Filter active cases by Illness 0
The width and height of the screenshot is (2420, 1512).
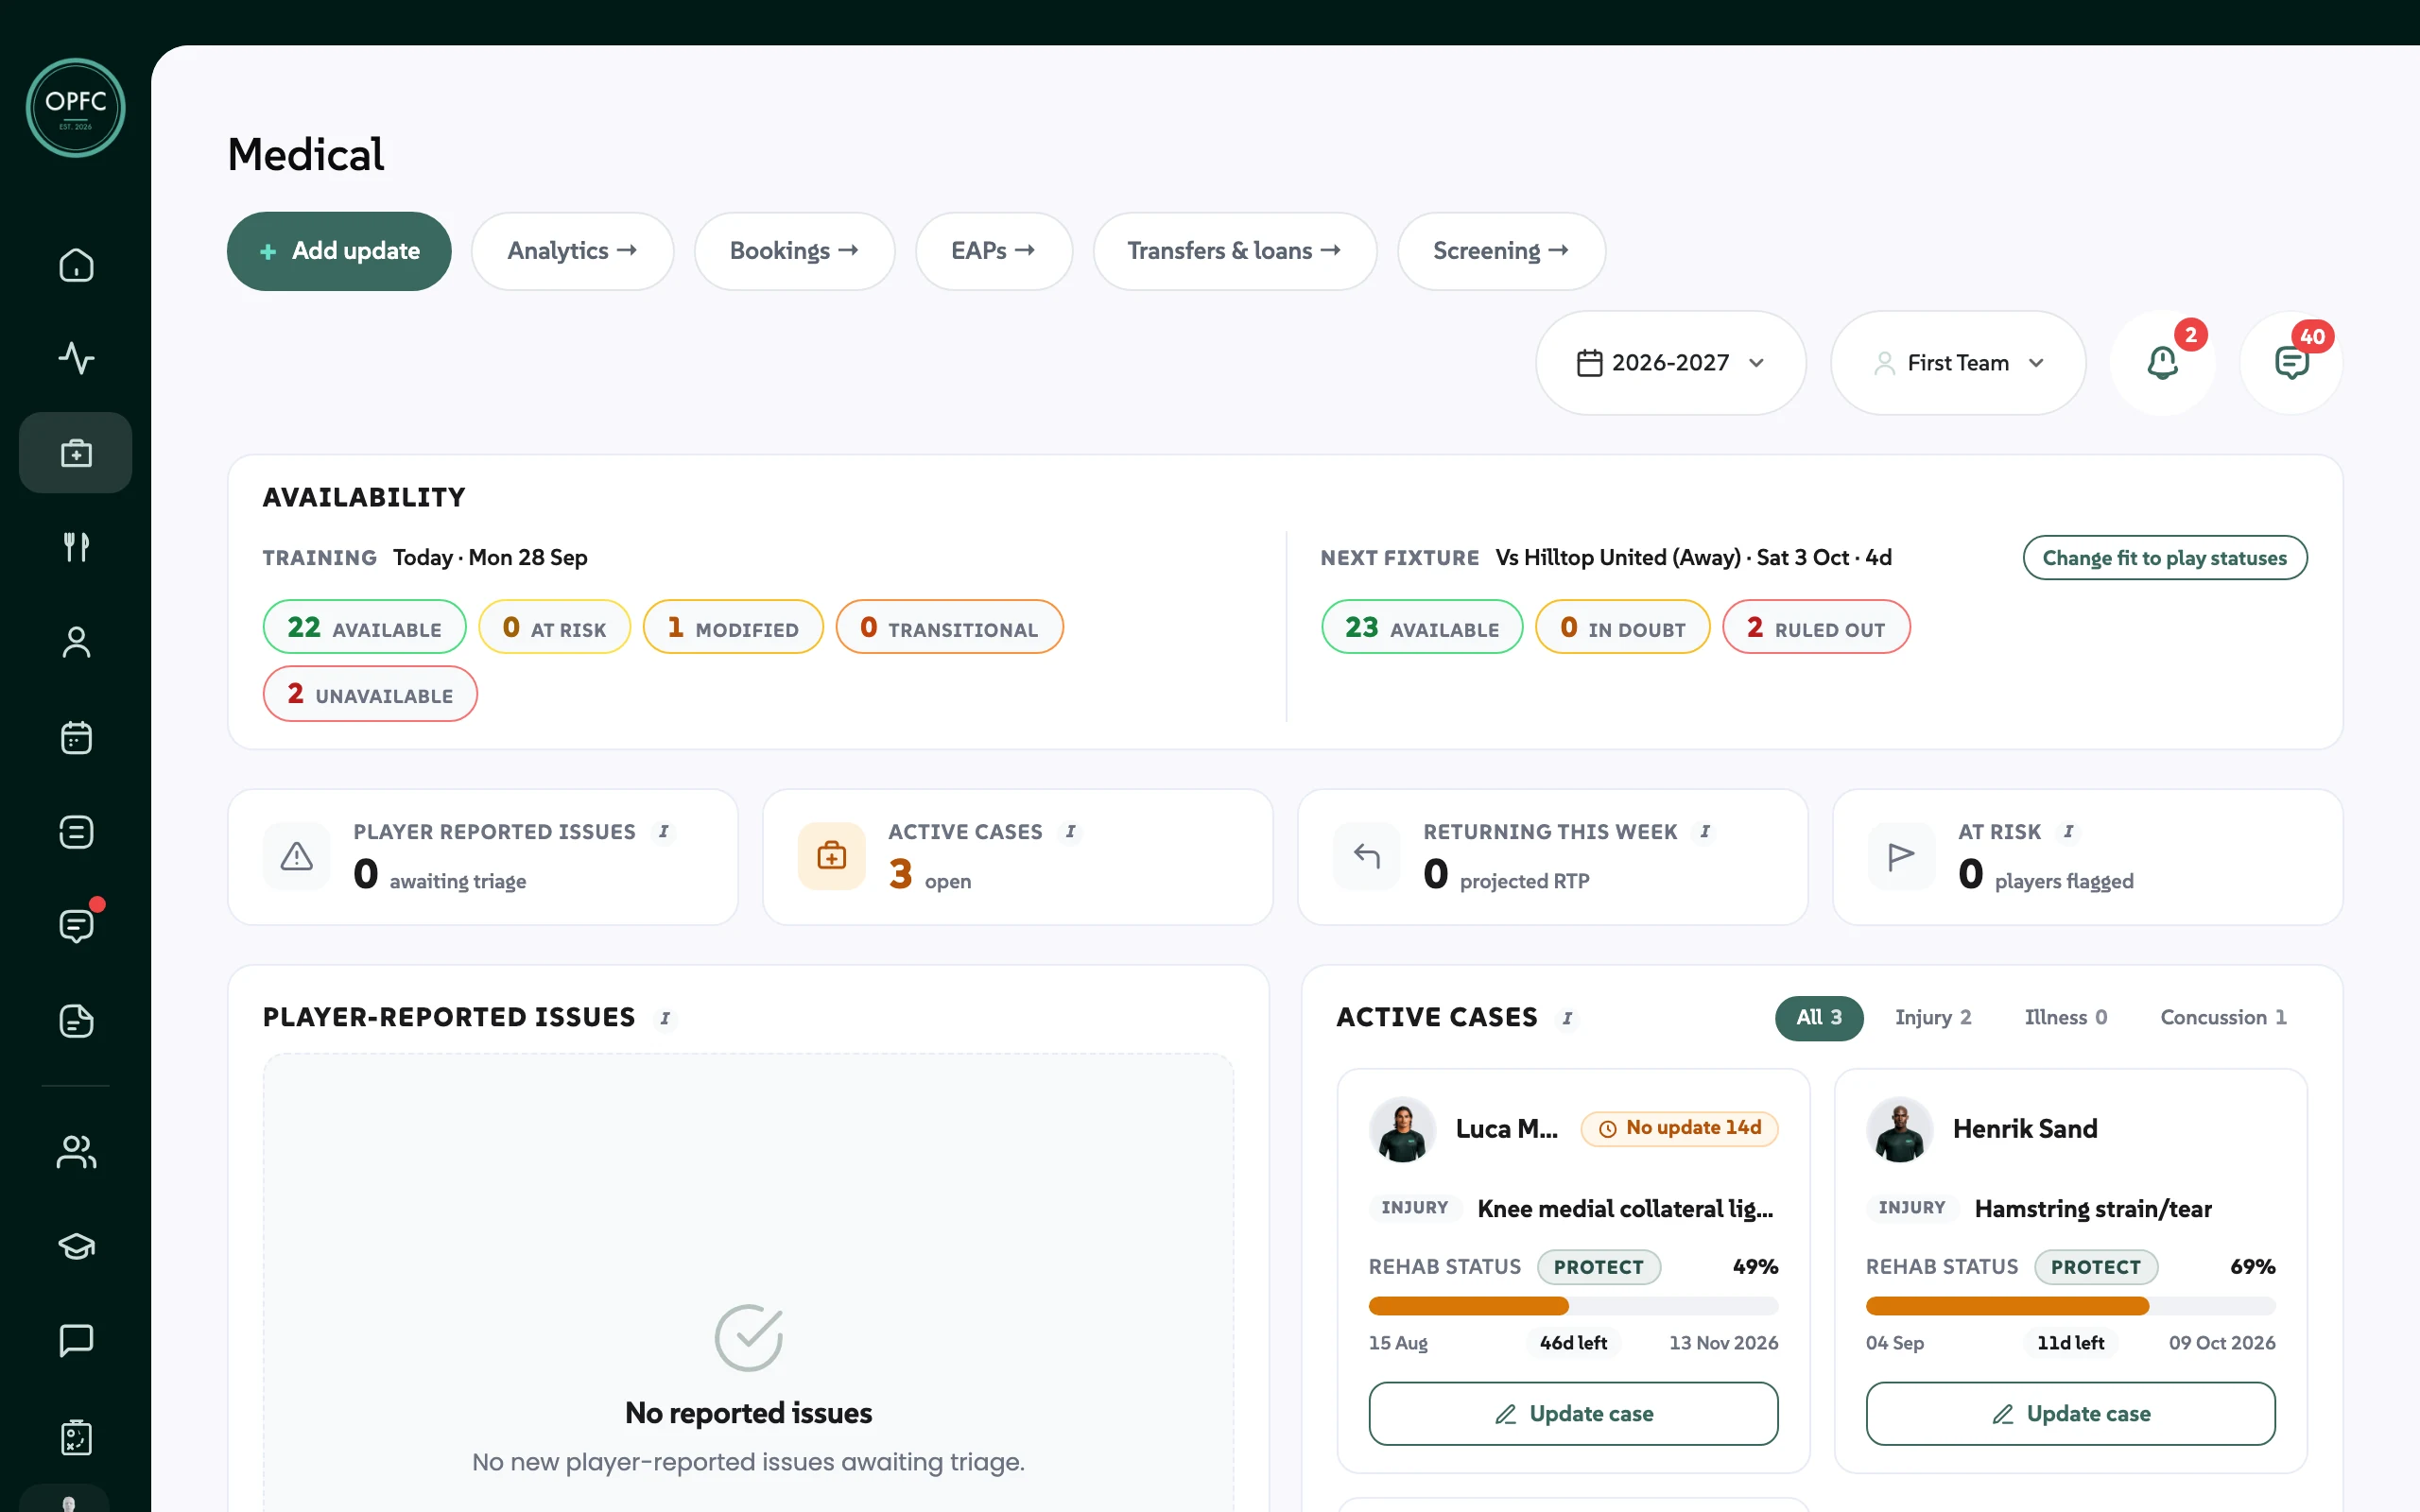tap(2065, 1018)
